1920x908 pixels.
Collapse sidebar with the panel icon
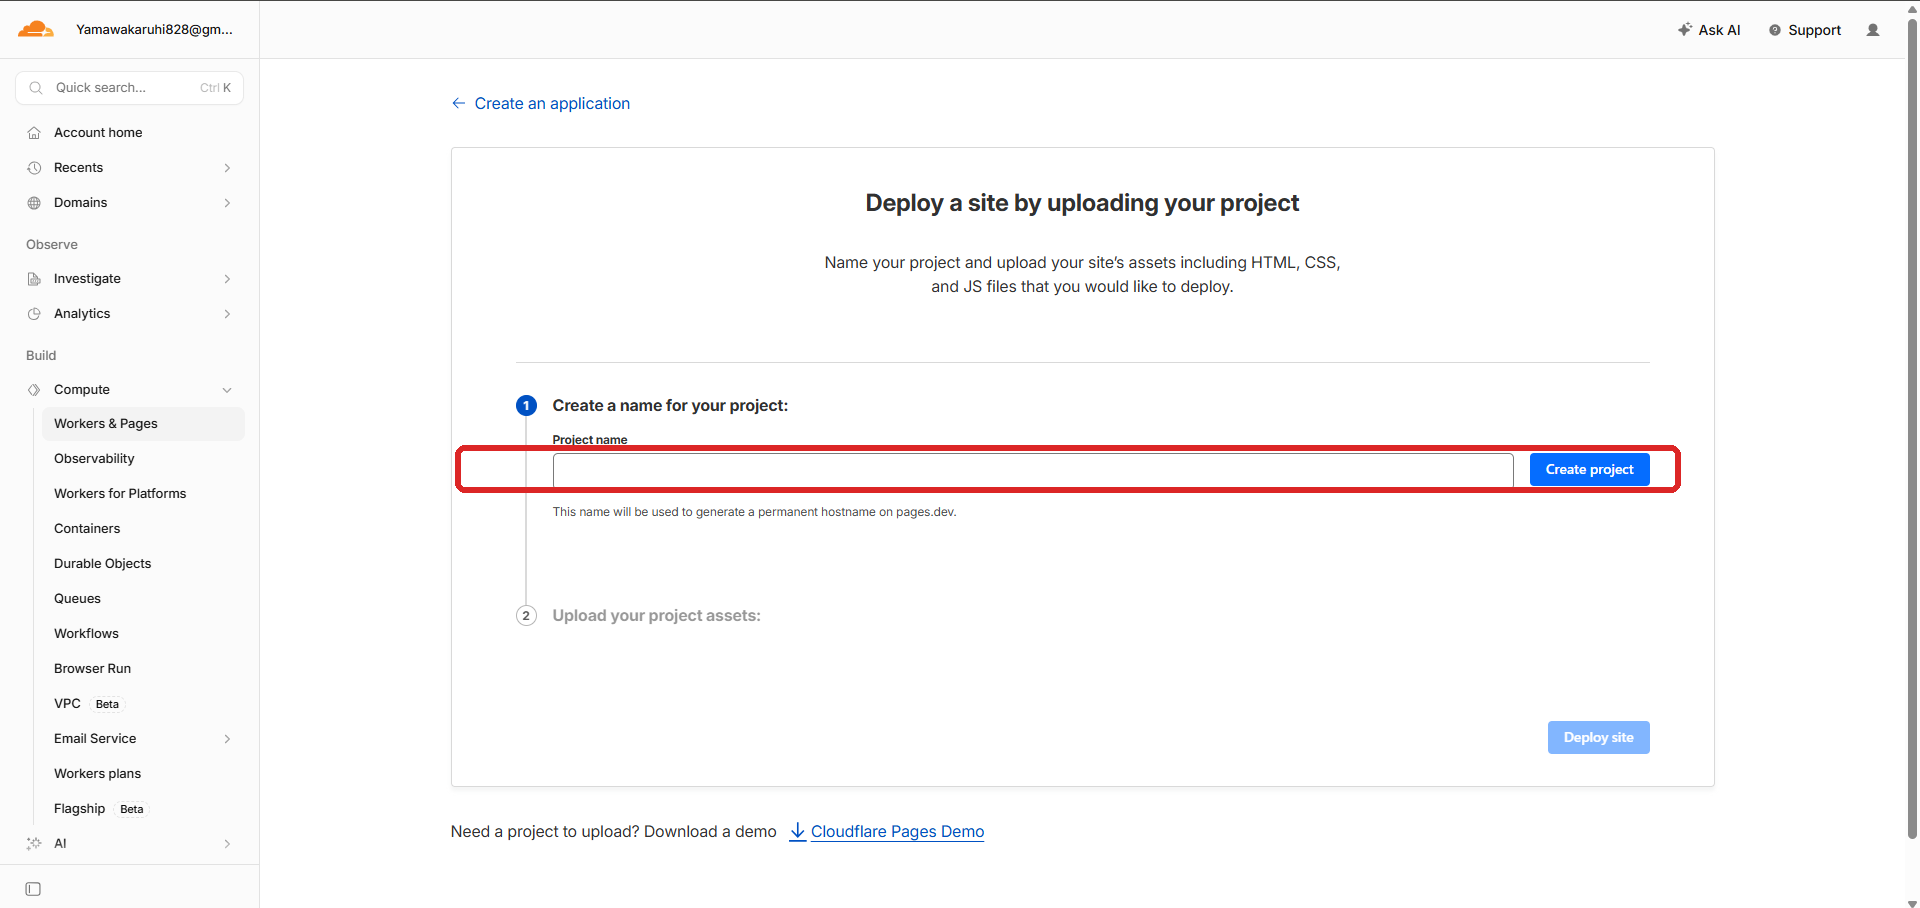coord(33,889)
